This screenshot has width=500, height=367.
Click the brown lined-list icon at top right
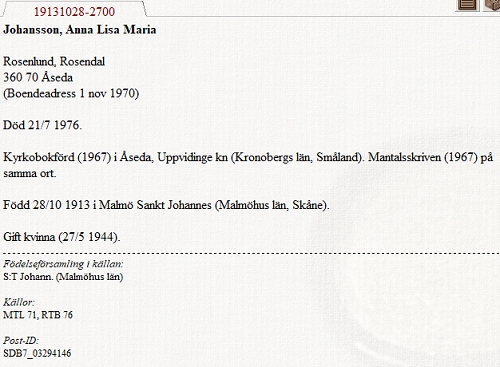[x=467, y=5]
